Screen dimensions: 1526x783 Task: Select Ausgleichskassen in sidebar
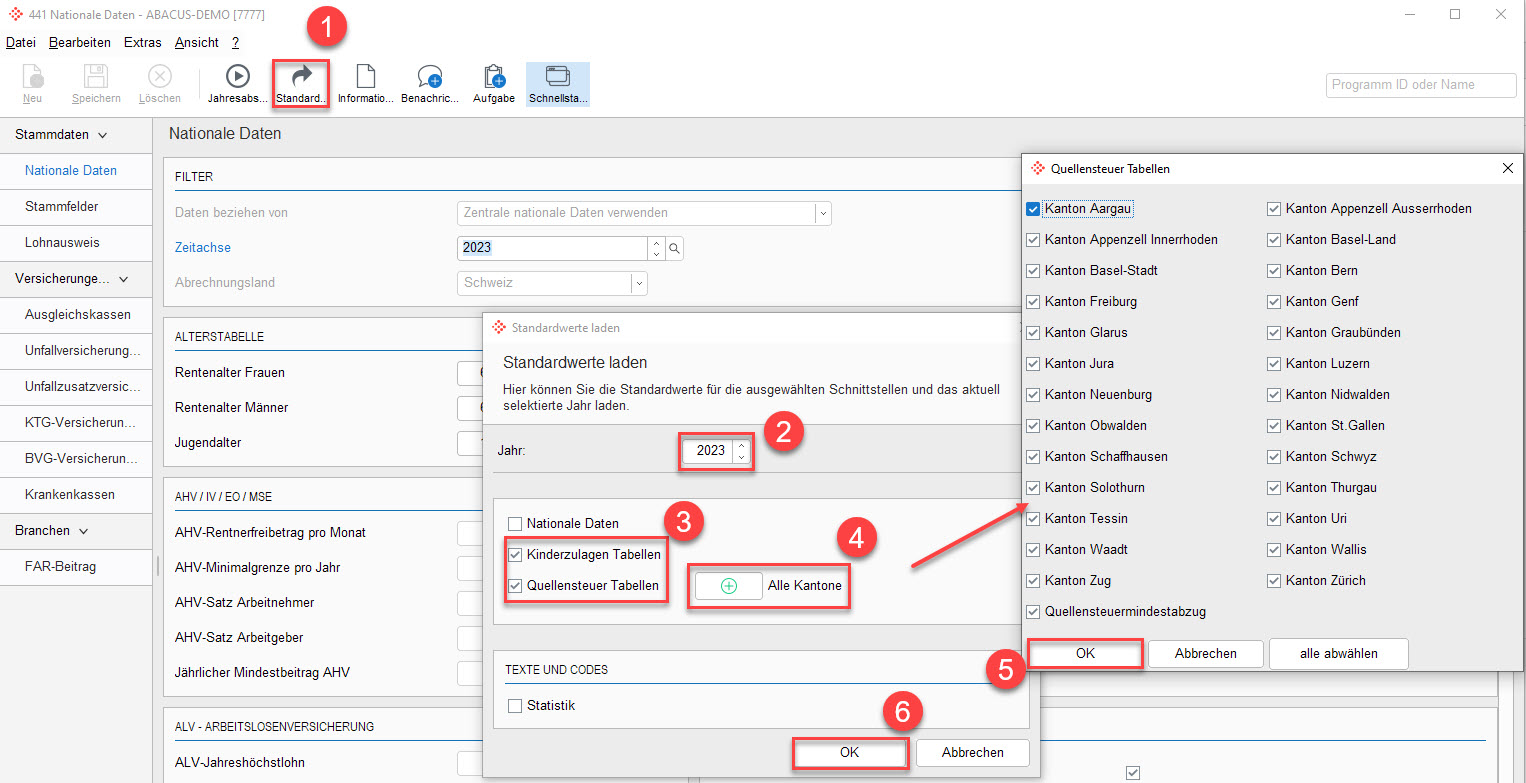point(78,315)
